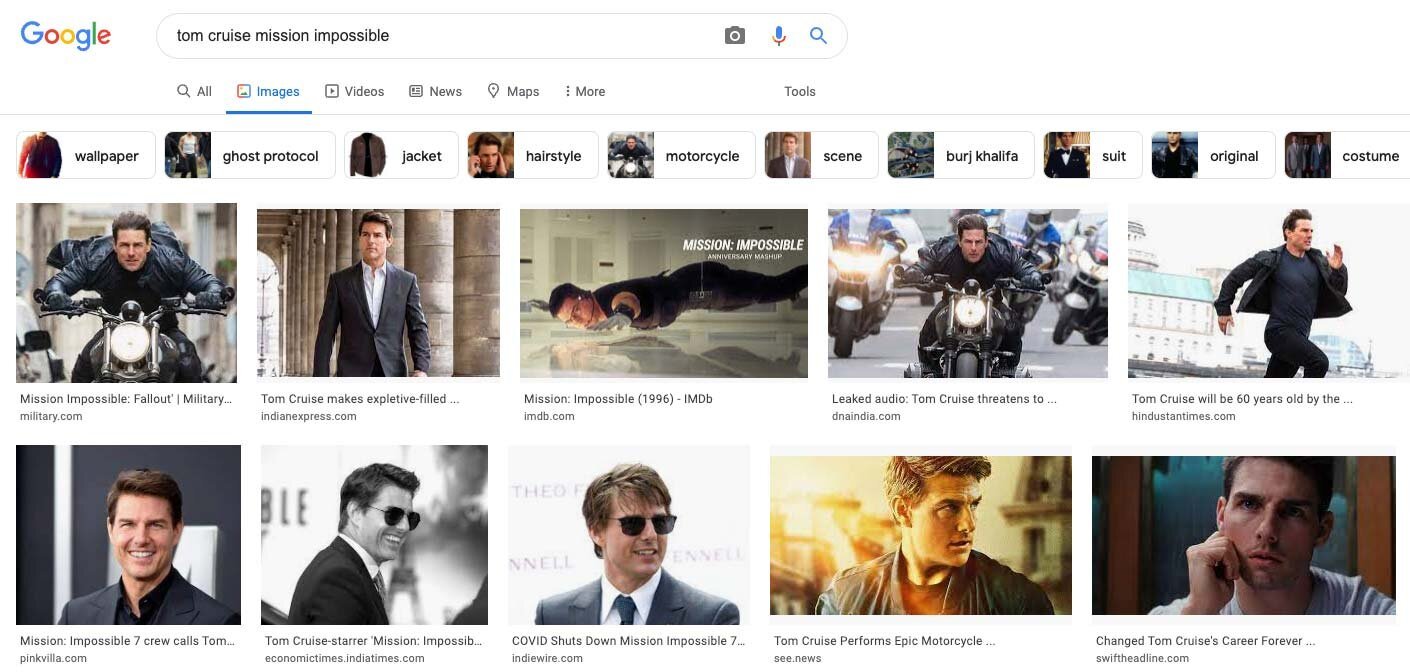
Task: Filter by the burj khalifa chip
Action: [x=961, y=155]
